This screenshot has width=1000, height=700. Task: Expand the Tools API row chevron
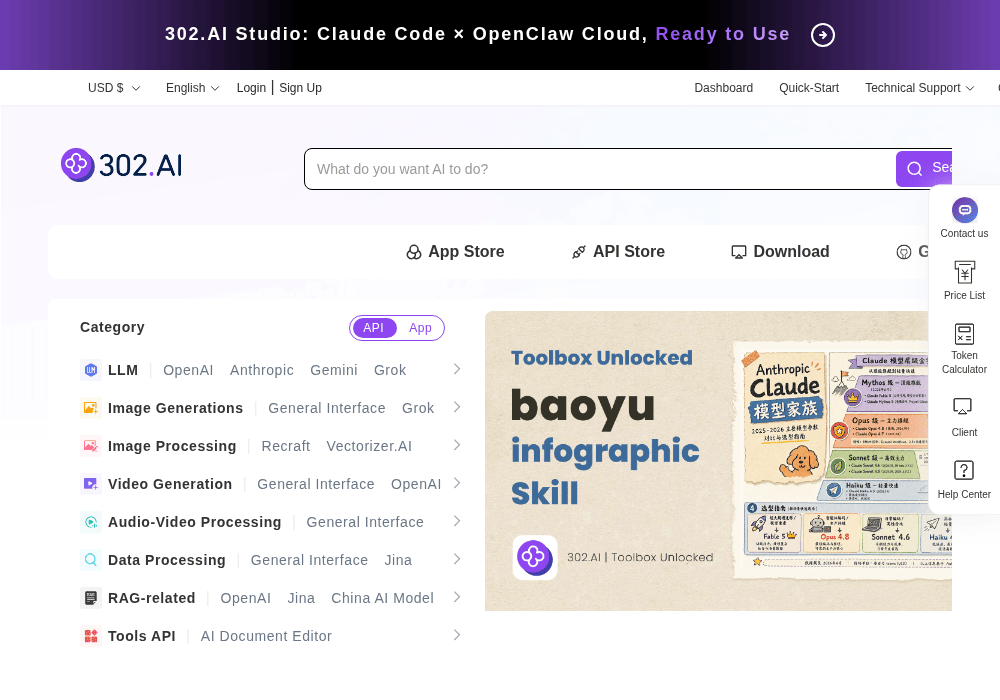tap(457, 635)
